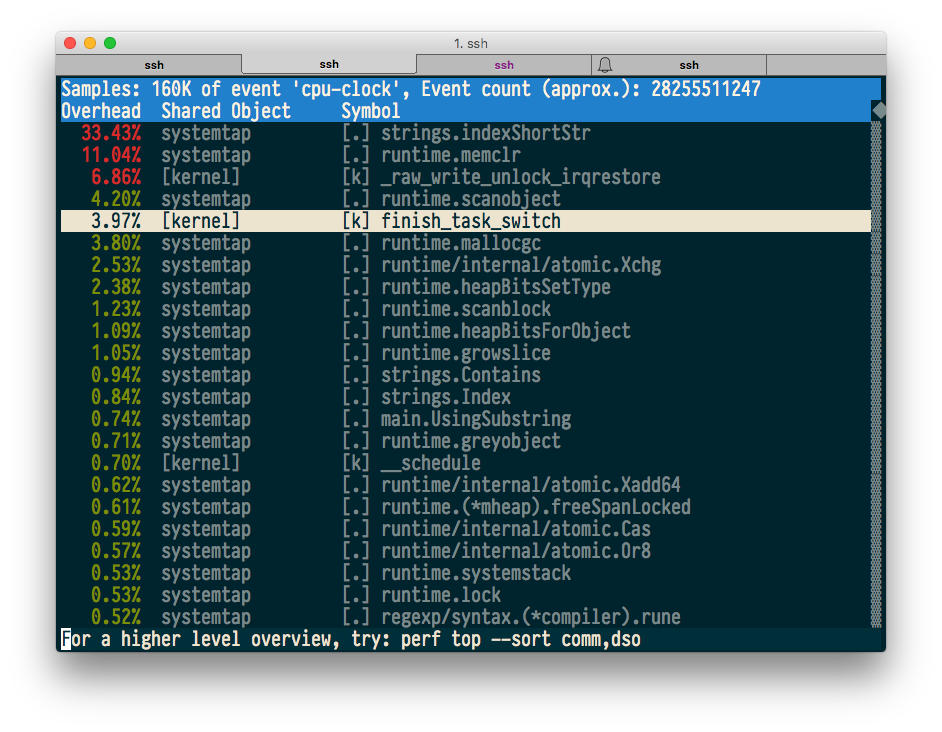Image resolution: width=942 pixels, height=732 pixels.
Task: Select the runtime/internal/atomic.Cas row
Action: 466,529
